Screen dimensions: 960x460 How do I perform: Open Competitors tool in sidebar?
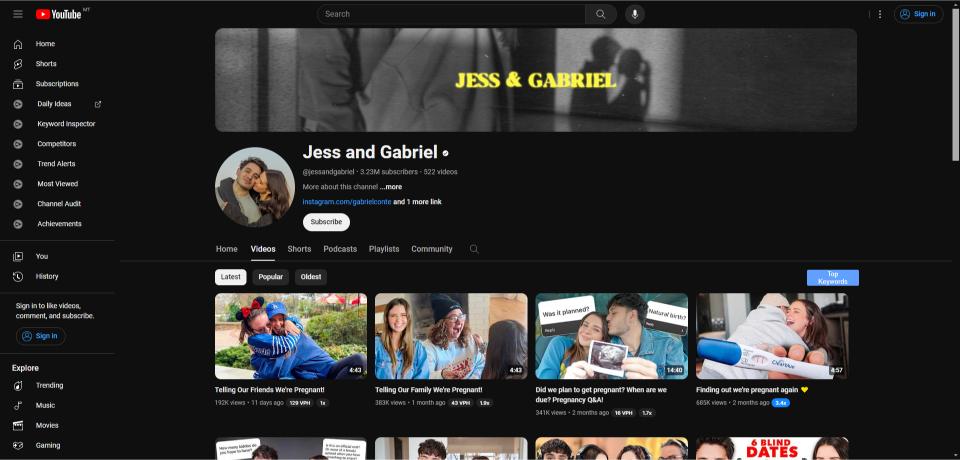coord(57,144)
